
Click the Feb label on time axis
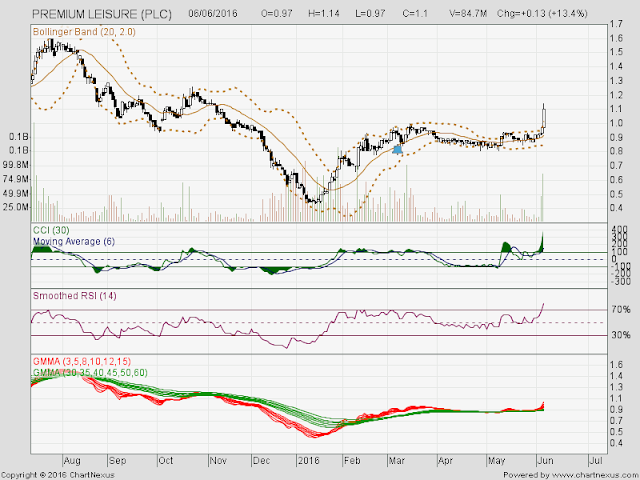(352, 461)
